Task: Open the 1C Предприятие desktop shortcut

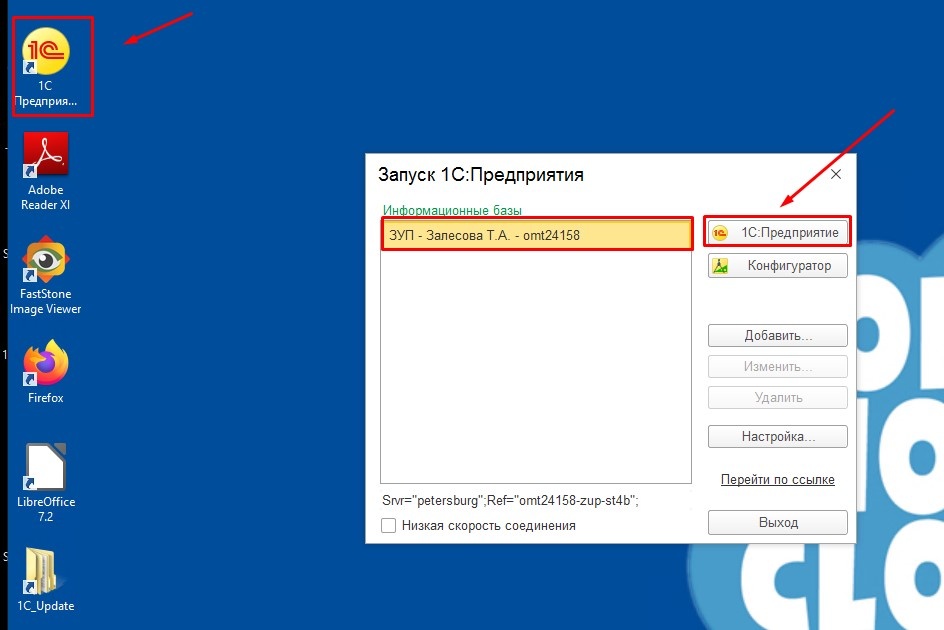Action: point(46,66)
